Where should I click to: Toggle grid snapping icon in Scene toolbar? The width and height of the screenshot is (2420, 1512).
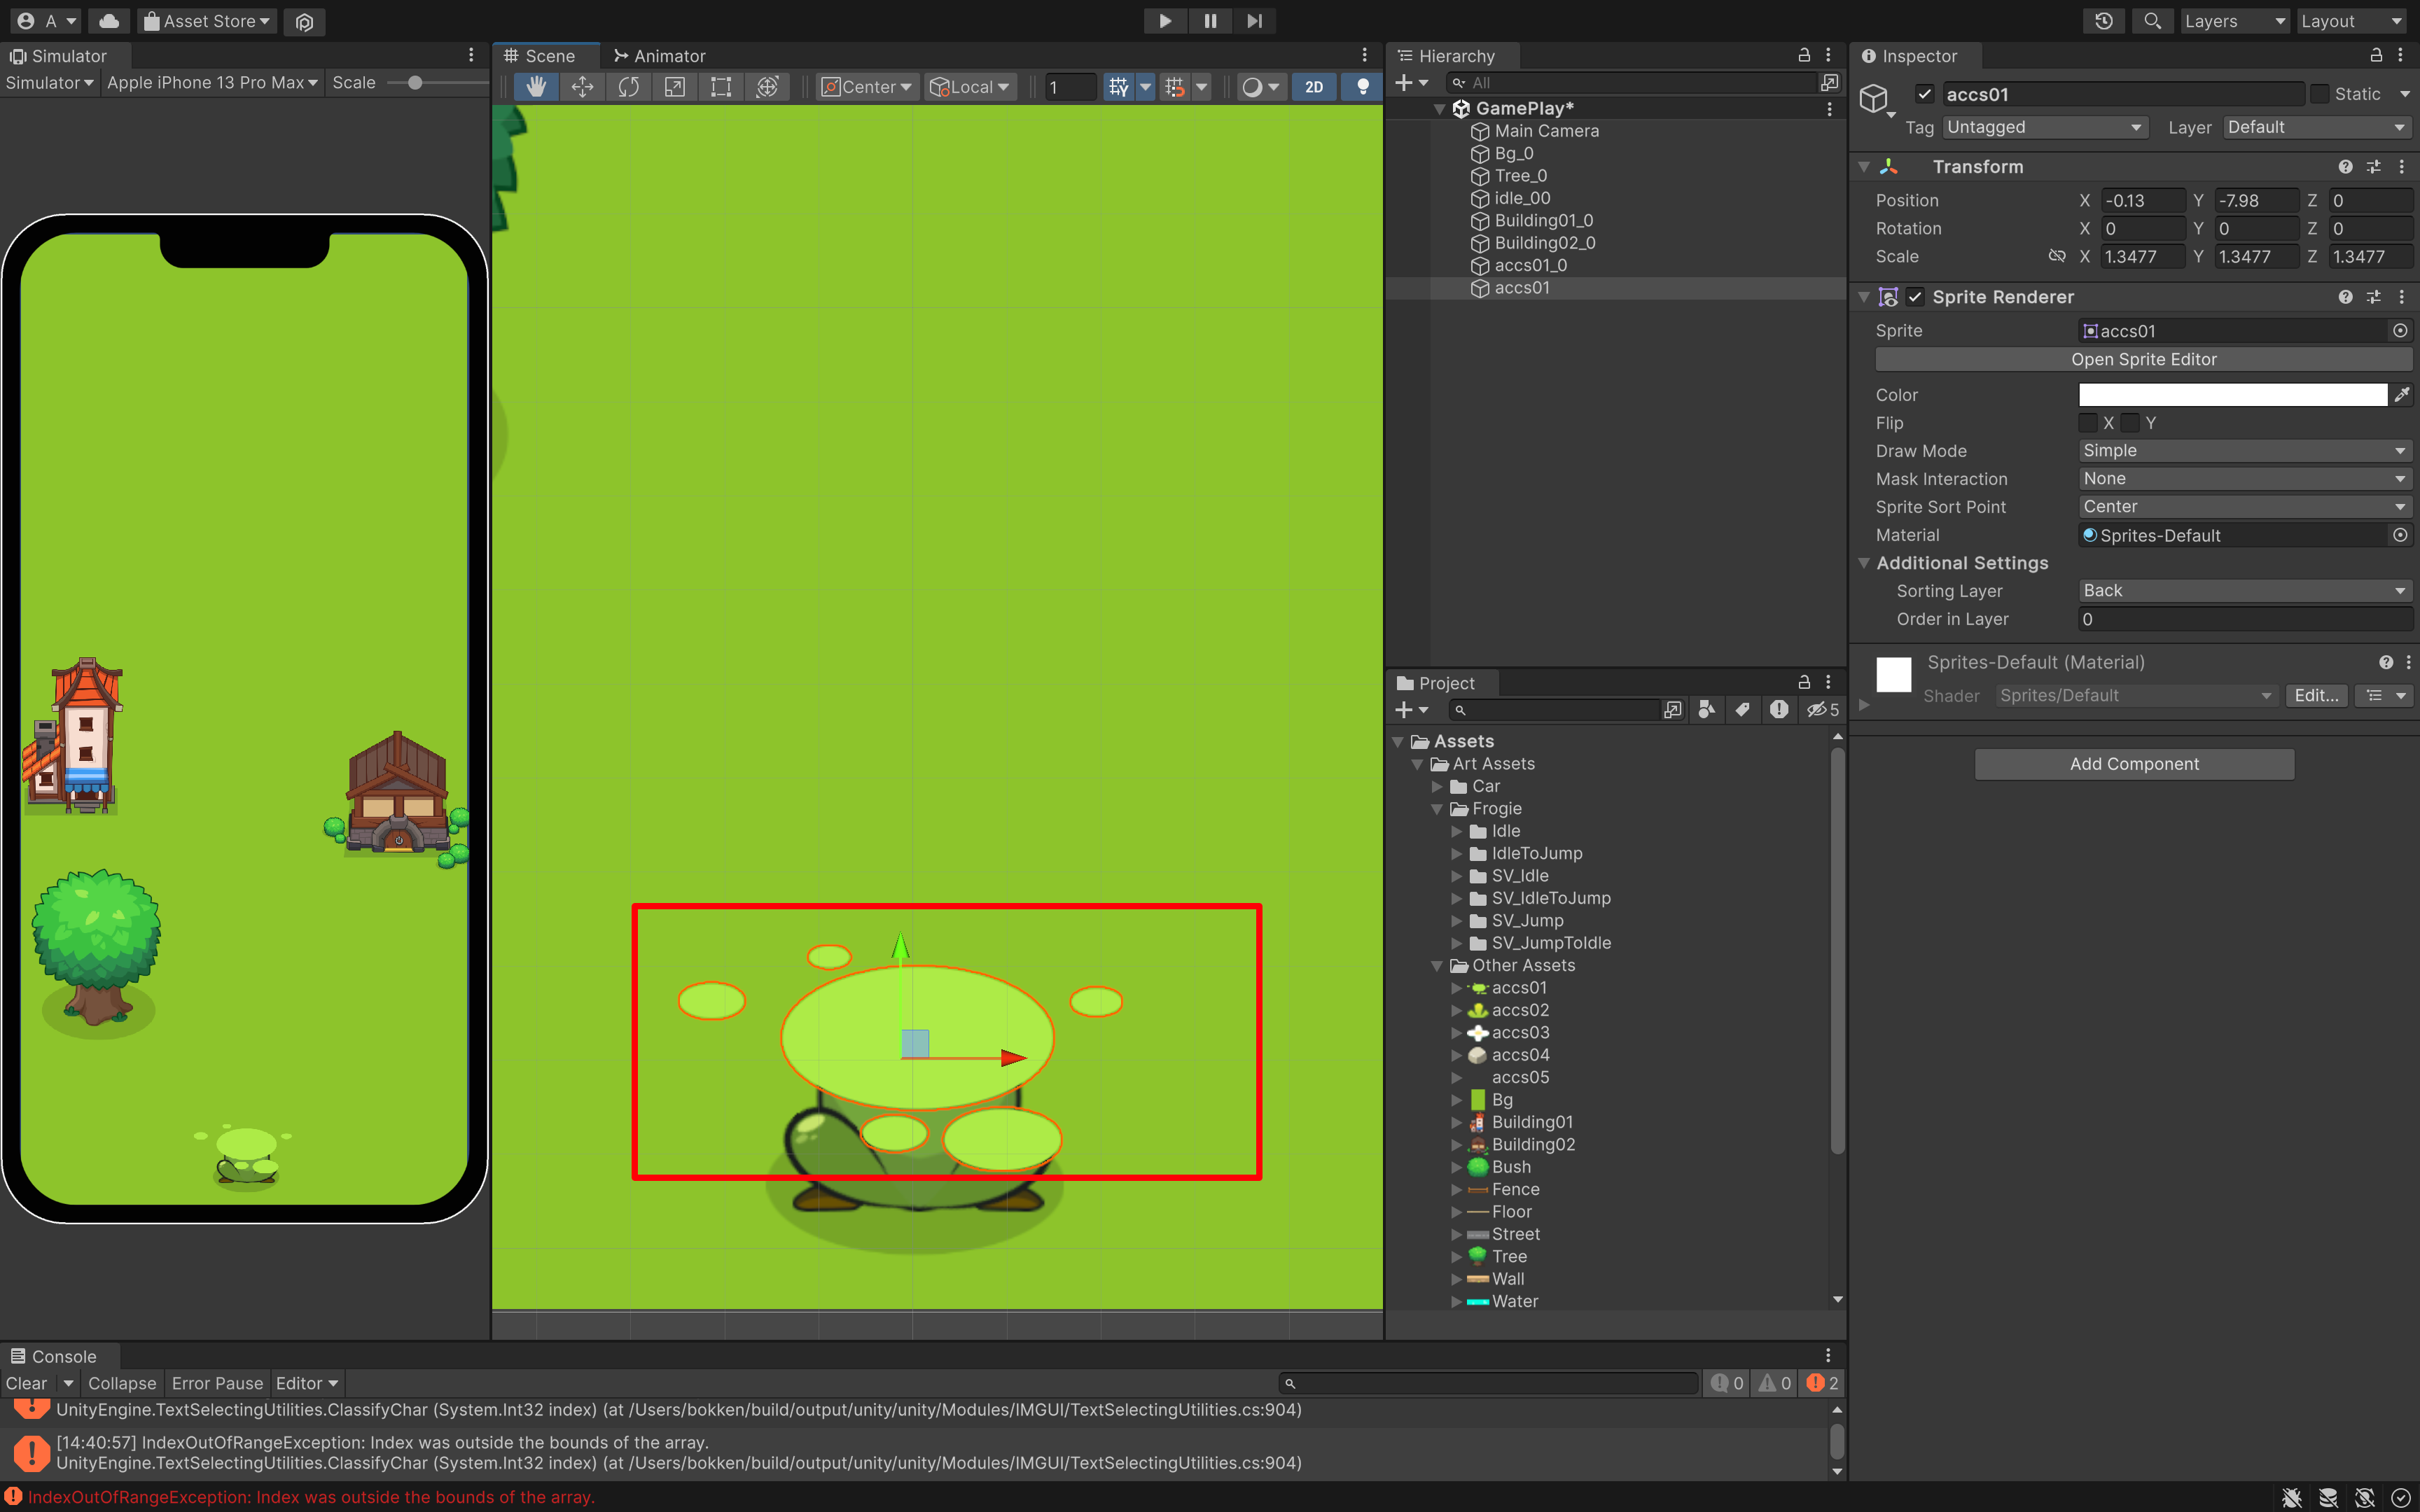(1175, 87)
